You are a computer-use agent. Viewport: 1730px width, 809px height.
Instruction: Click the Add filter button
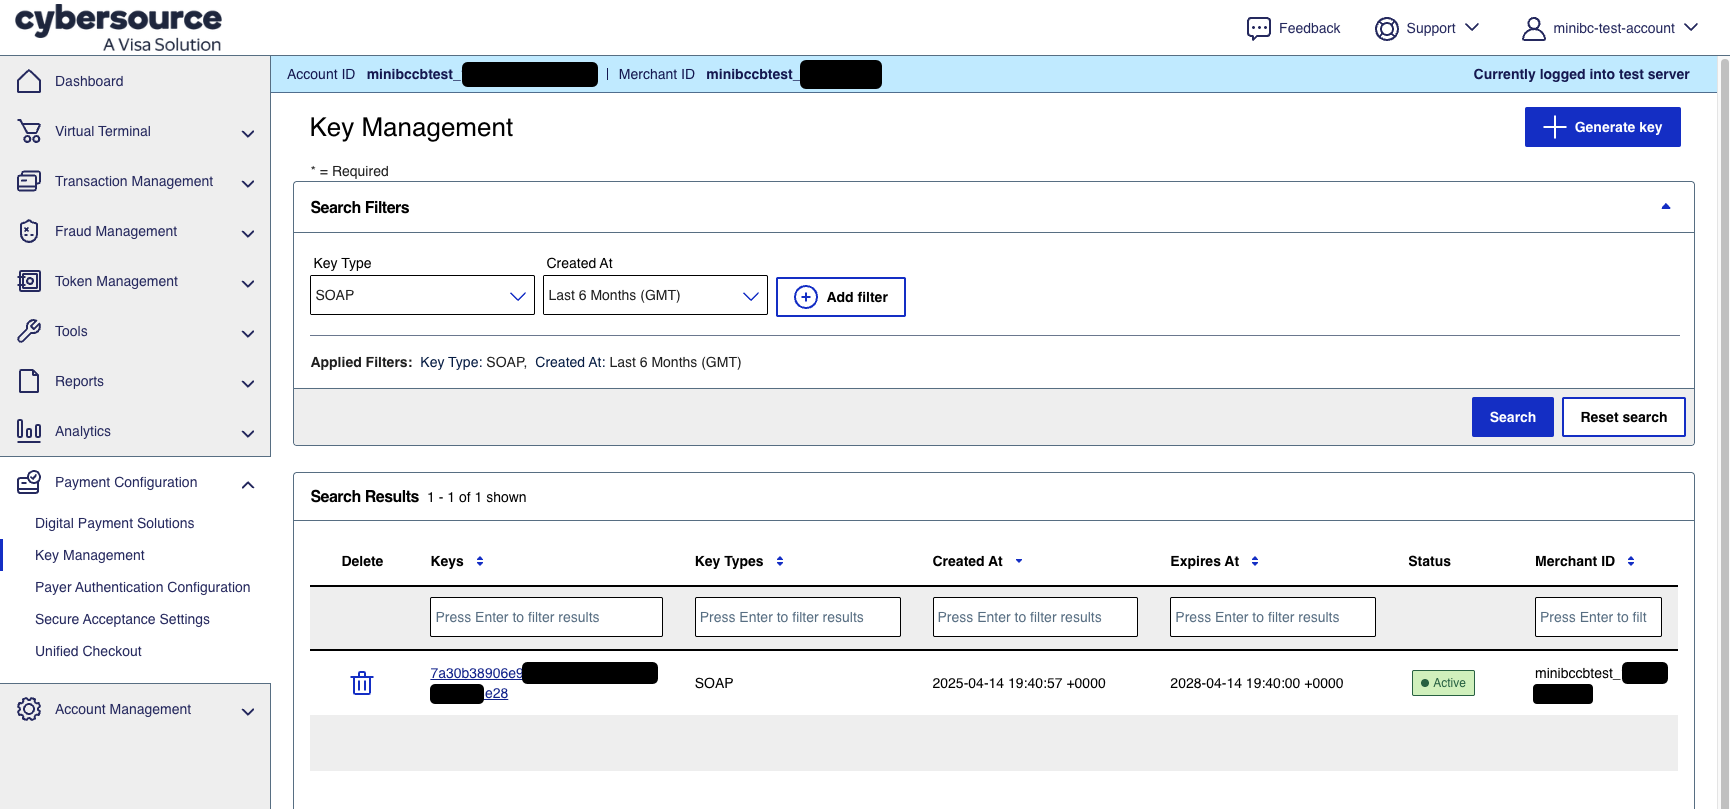[841, 297]
